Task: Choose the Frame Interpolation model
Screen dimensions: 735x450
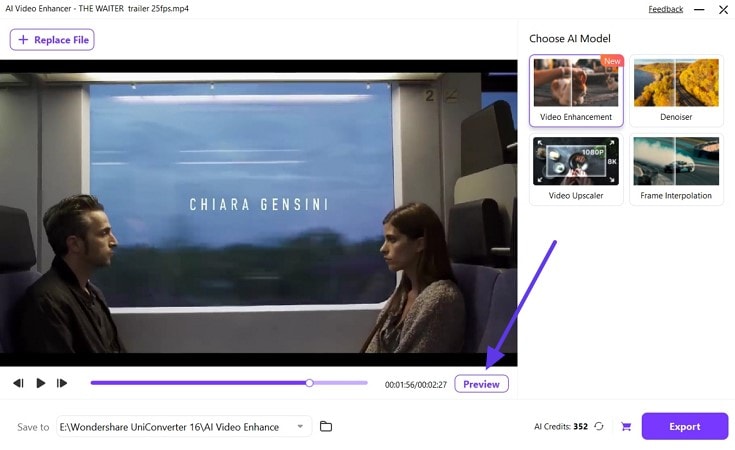Action: click(676, 169)
